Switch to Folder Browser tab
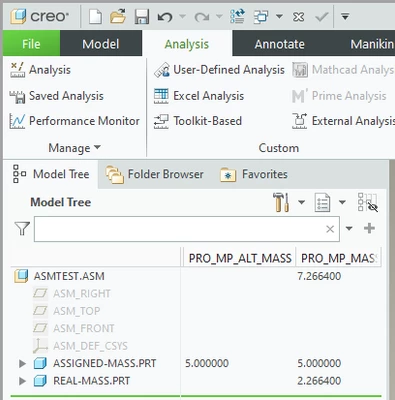This screenshot has height=400, width=395. 154,174
